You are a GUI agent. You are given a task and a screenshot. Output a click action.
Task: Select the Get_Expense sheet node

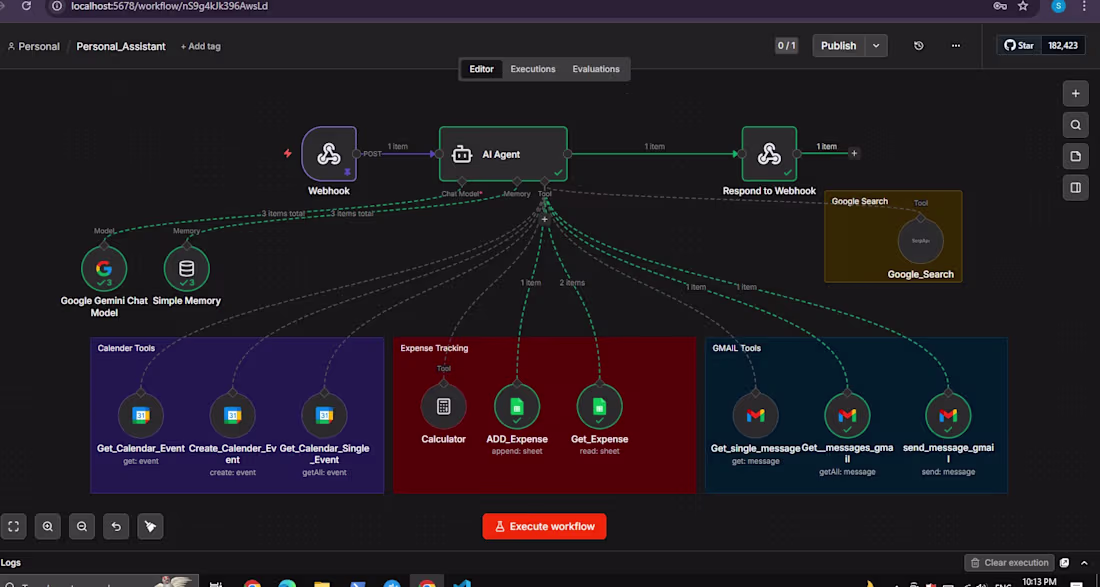click(599, 406)
